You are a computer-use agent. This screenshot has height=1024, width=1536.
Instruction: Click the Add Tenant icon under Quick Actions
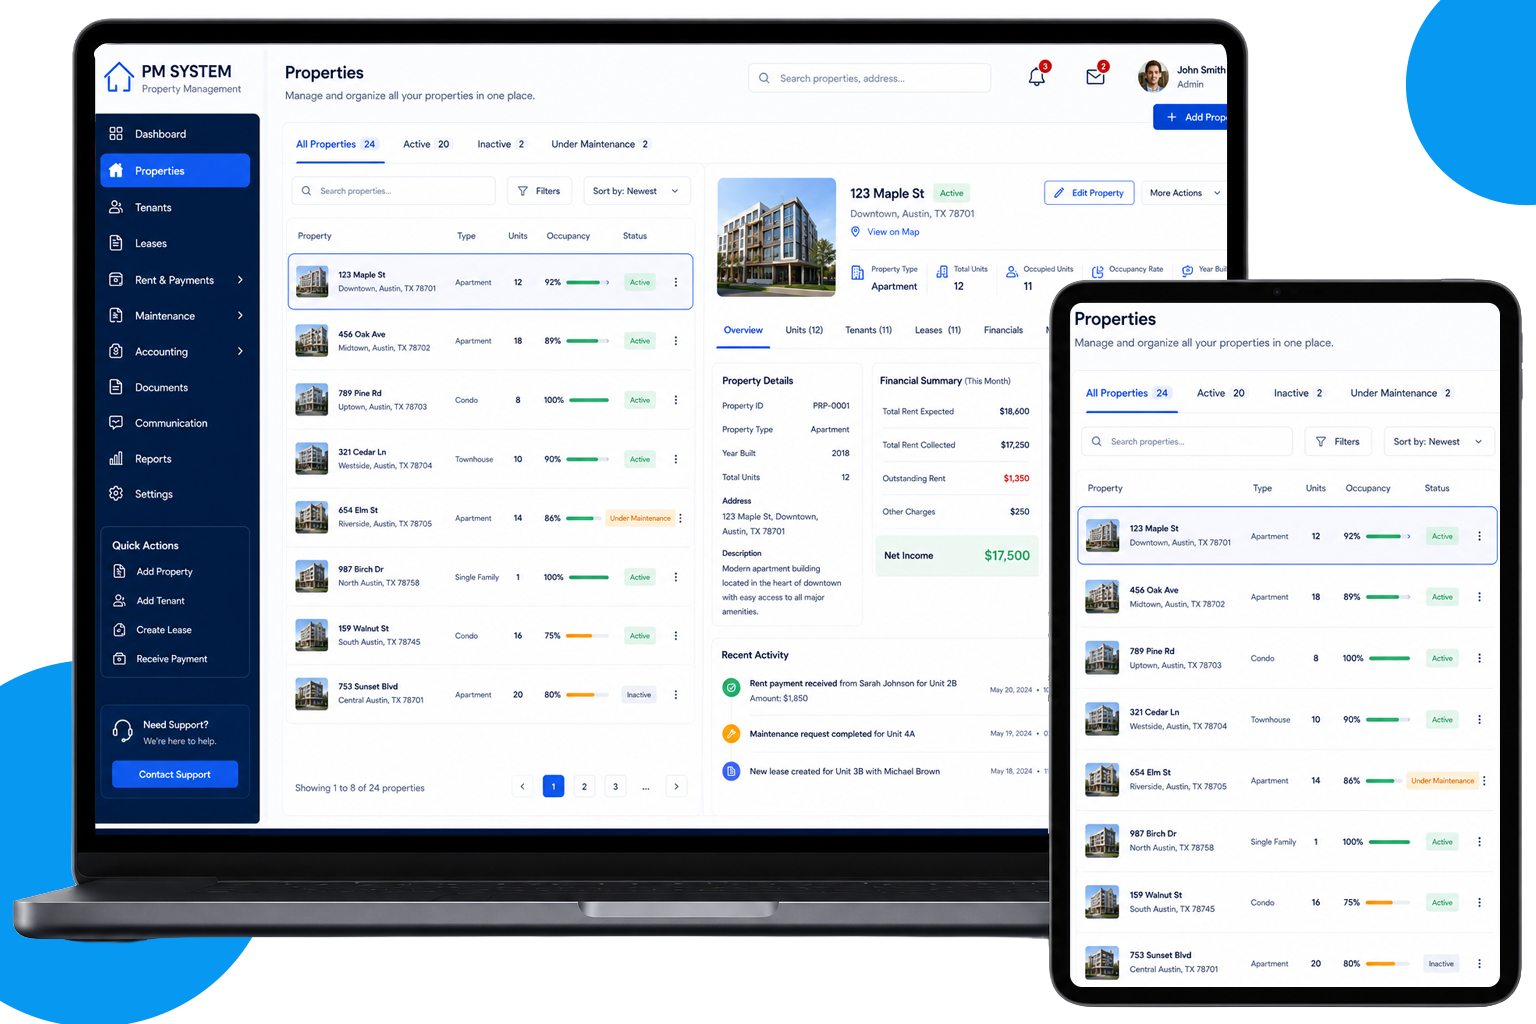coord(119,601)
